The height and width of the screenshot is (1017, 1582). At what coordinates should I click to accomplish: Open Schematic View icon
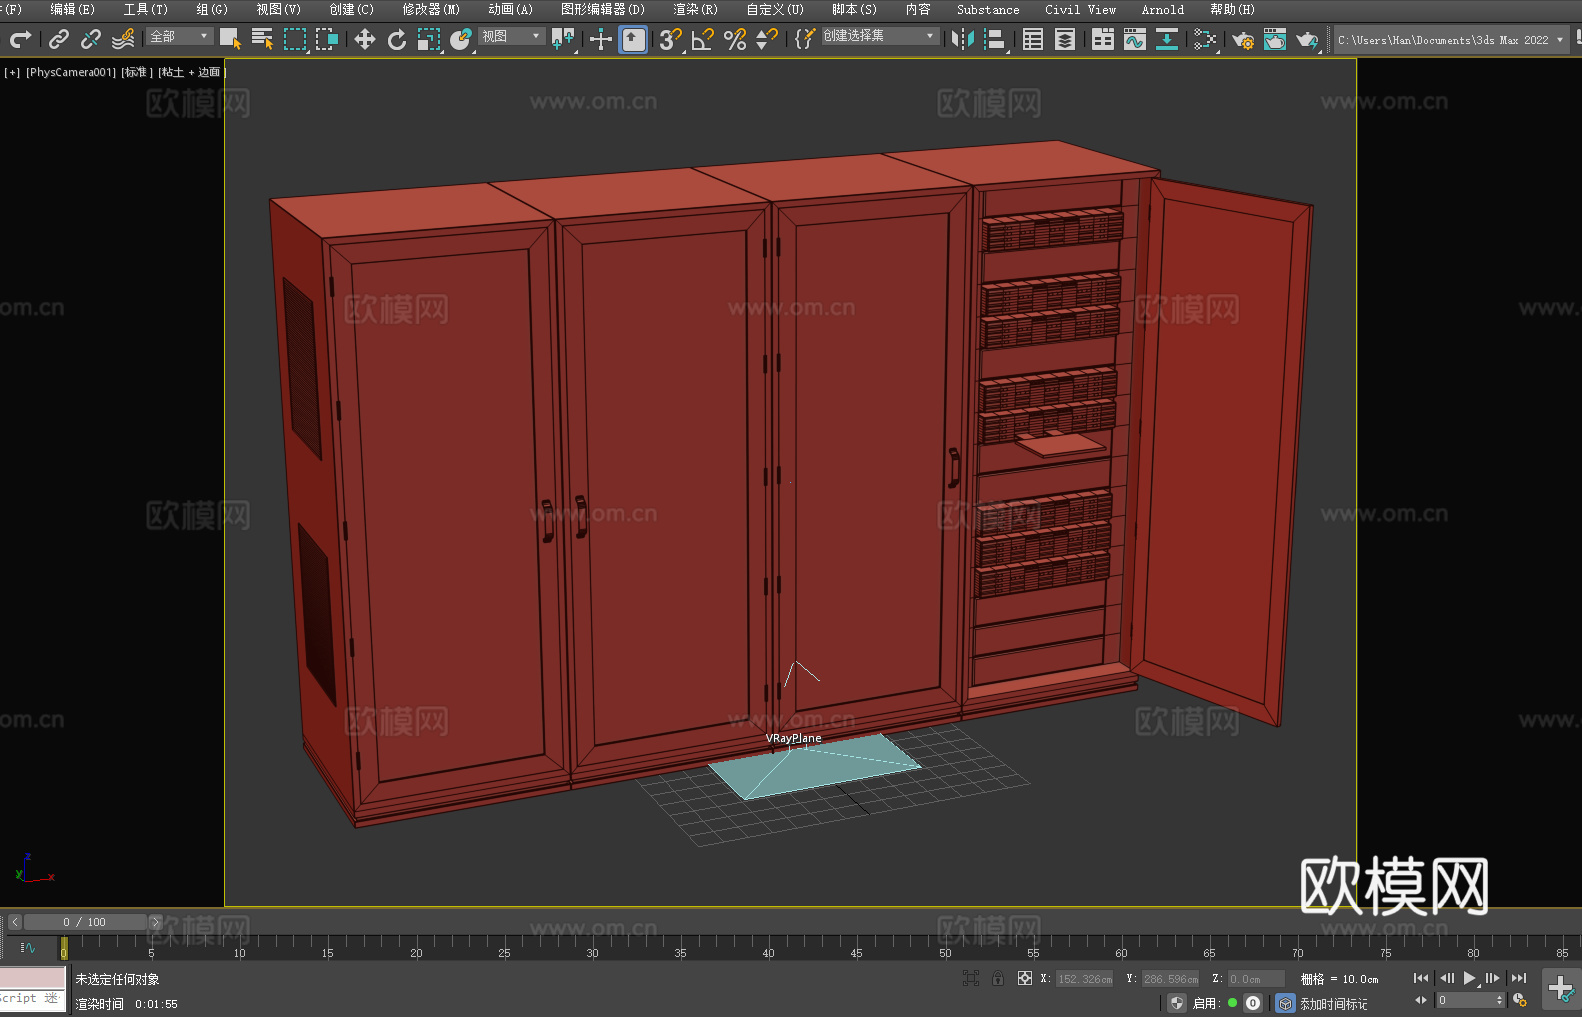click(1167, 39)
